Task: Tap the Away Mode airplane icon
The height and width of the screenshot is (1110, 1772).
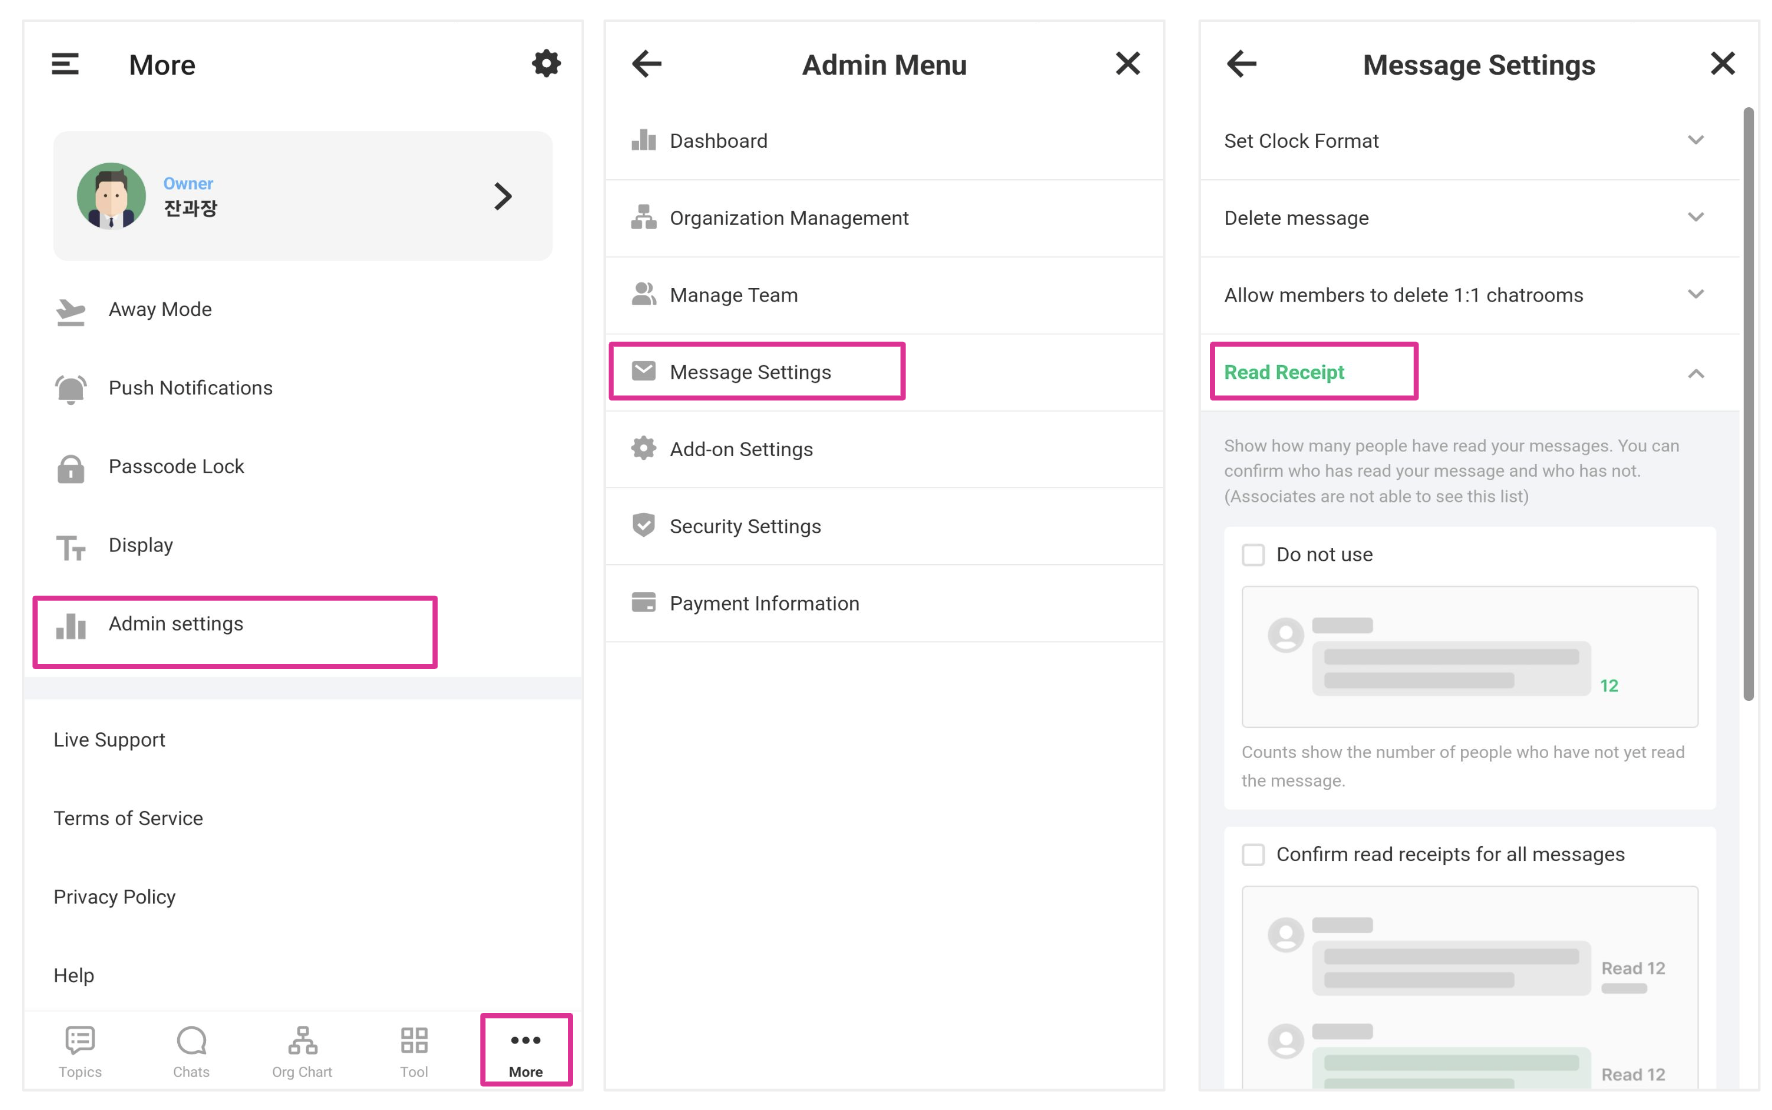Action: point(70,311)
